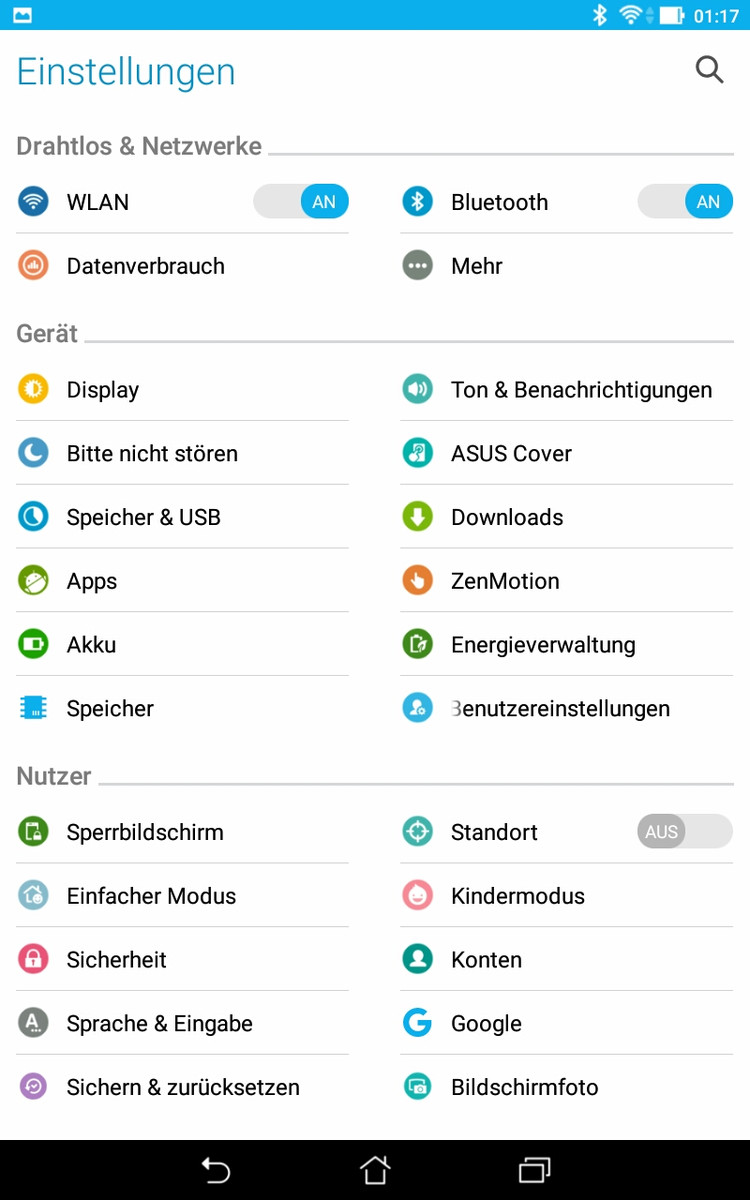This screenshot has width=750, height=1200.
Task: Open the recent apps overview button
Action: click(535, 1170)
